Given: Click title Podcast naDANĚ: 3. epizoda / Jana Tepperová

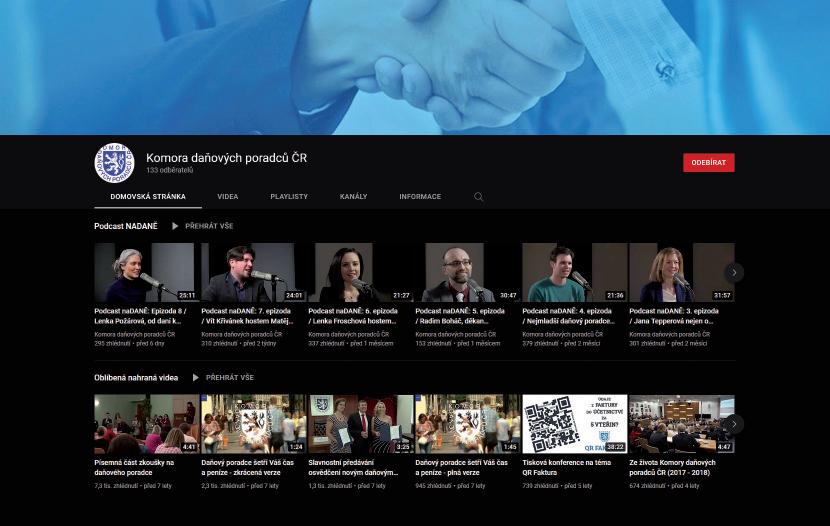Looking at the screenshot, I should pos(674,316).
